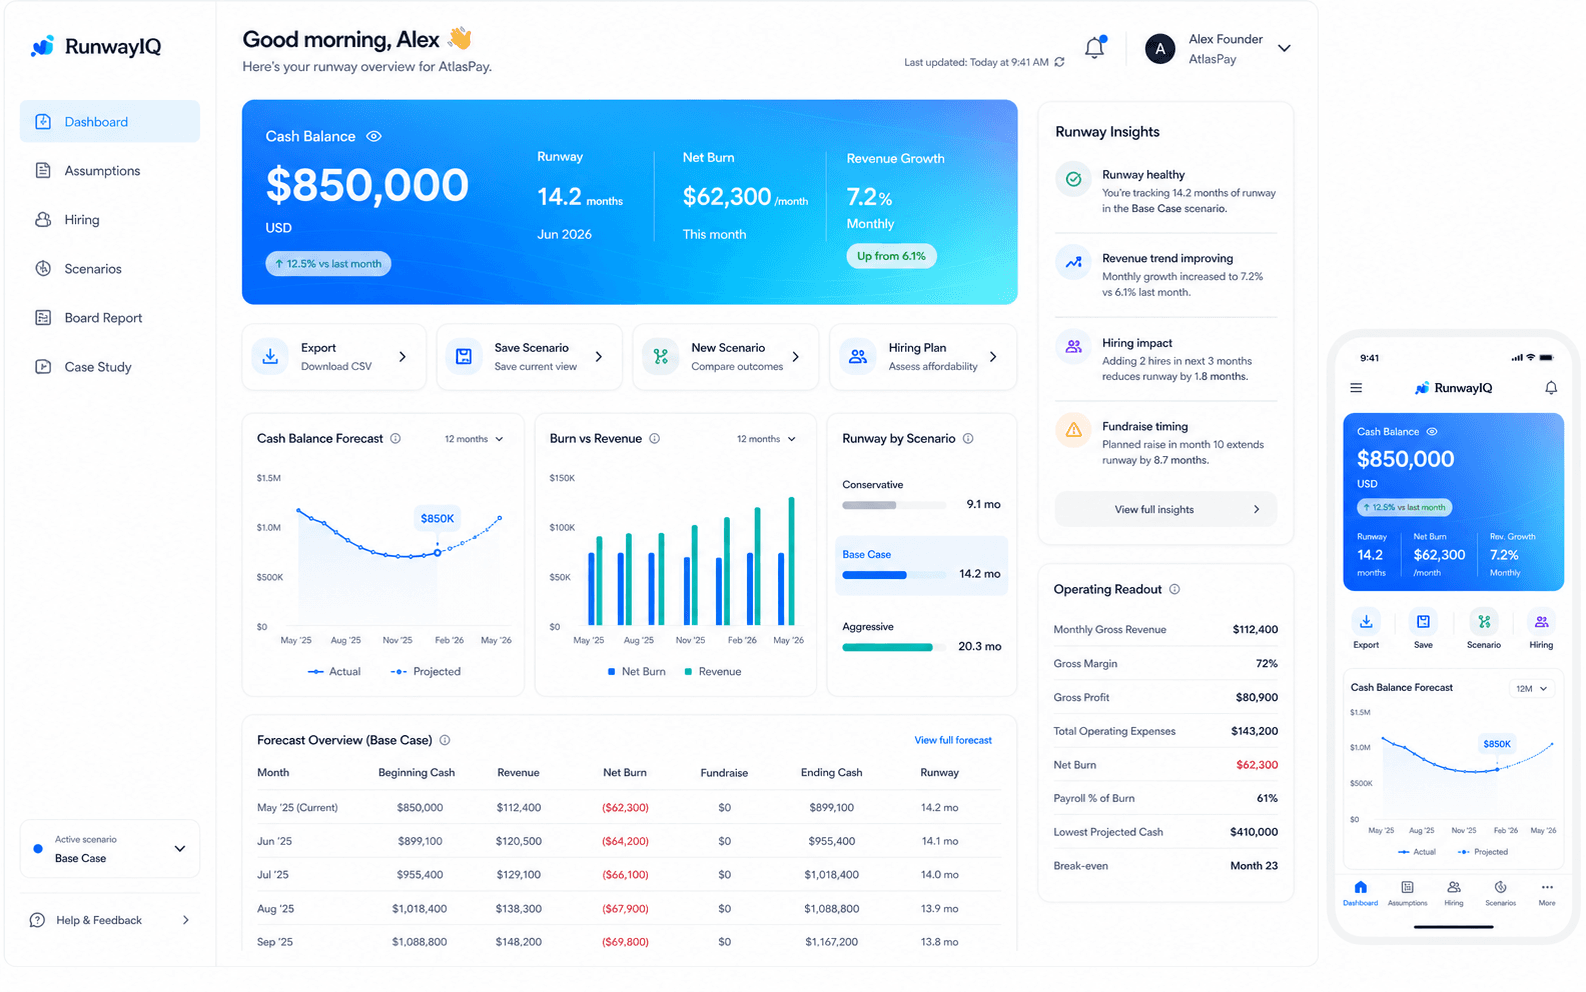
Task: Open 12 months dropdown in Burn vs Revenue
Action: coord(766,439)
